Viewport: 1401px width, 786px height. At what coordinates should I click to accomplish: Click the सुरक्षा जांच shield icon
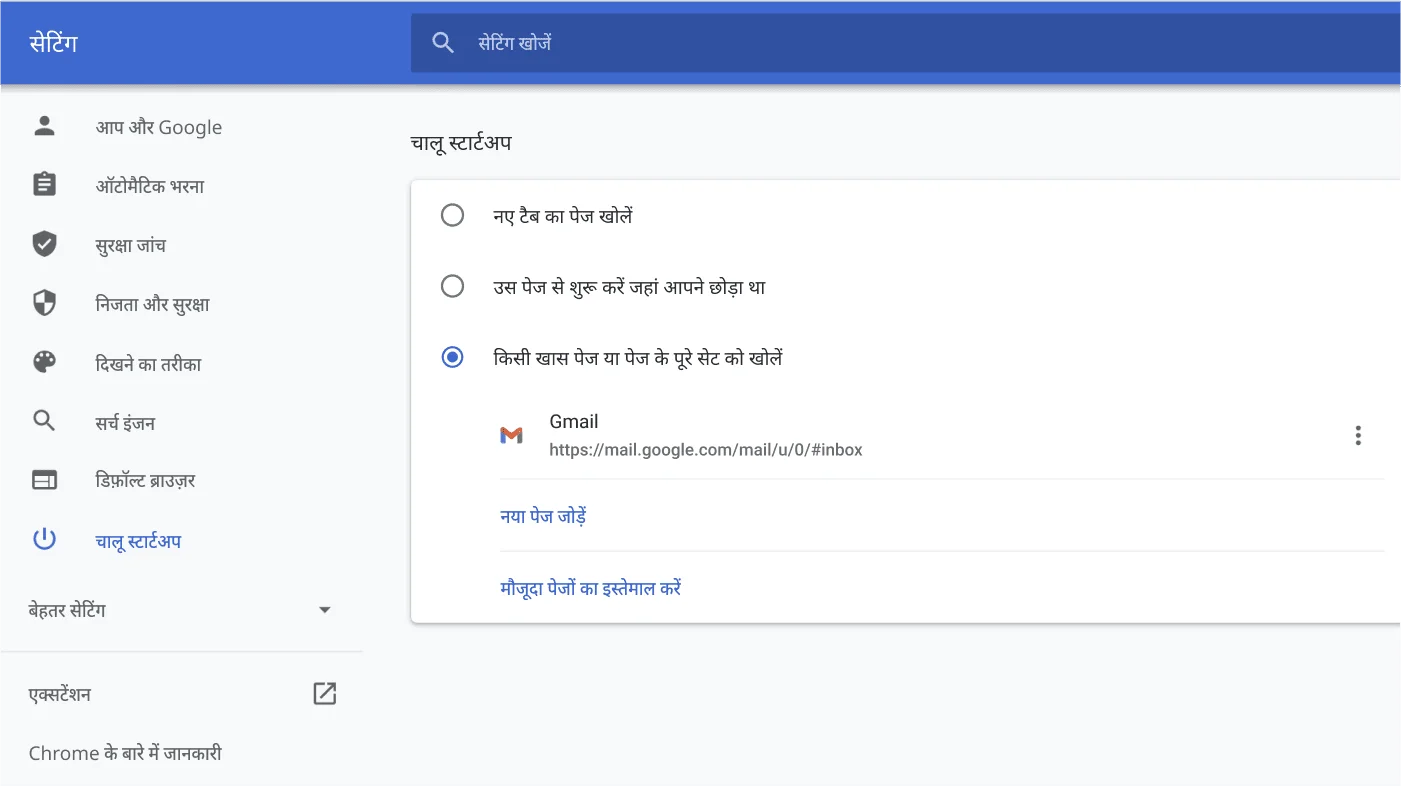(44, 244)
